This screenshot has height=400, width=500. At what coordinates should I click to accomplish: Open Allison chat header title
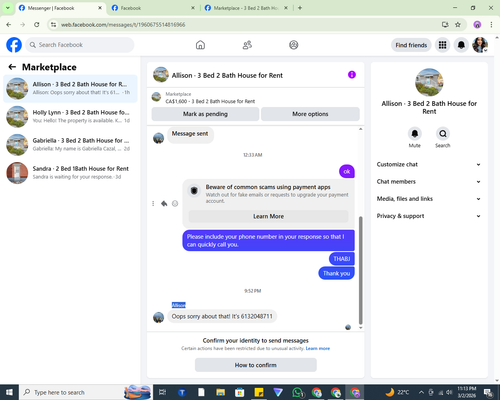click(227, 75)
